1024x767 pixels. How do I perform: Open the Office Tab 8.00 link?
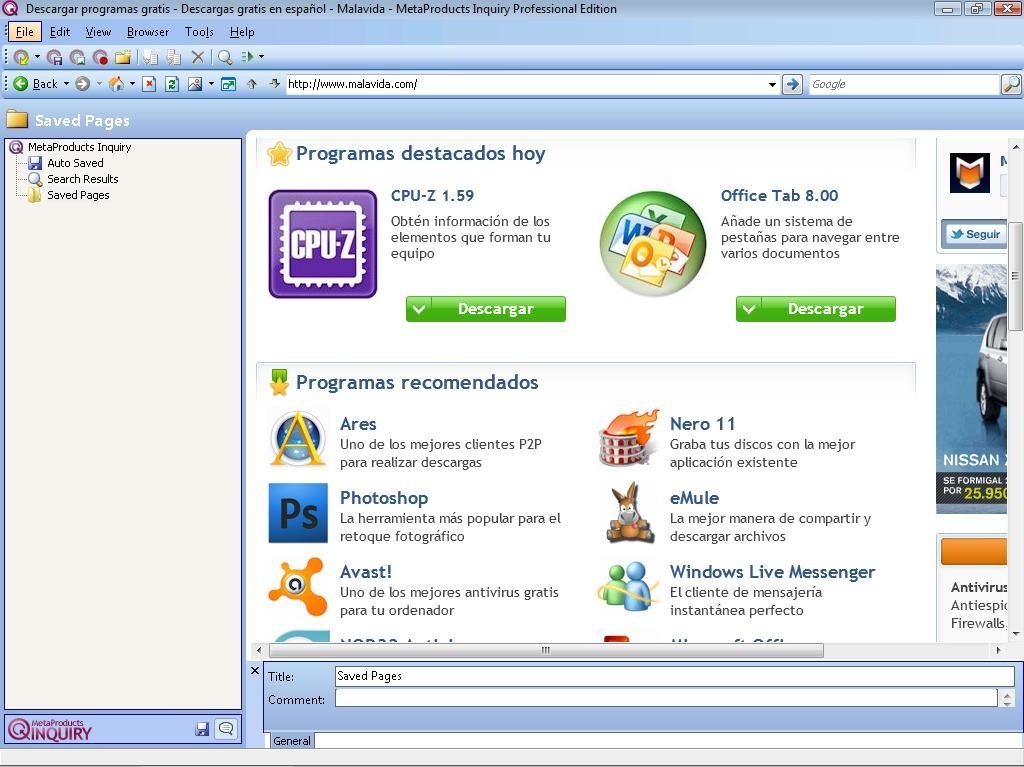pos(779,195)
